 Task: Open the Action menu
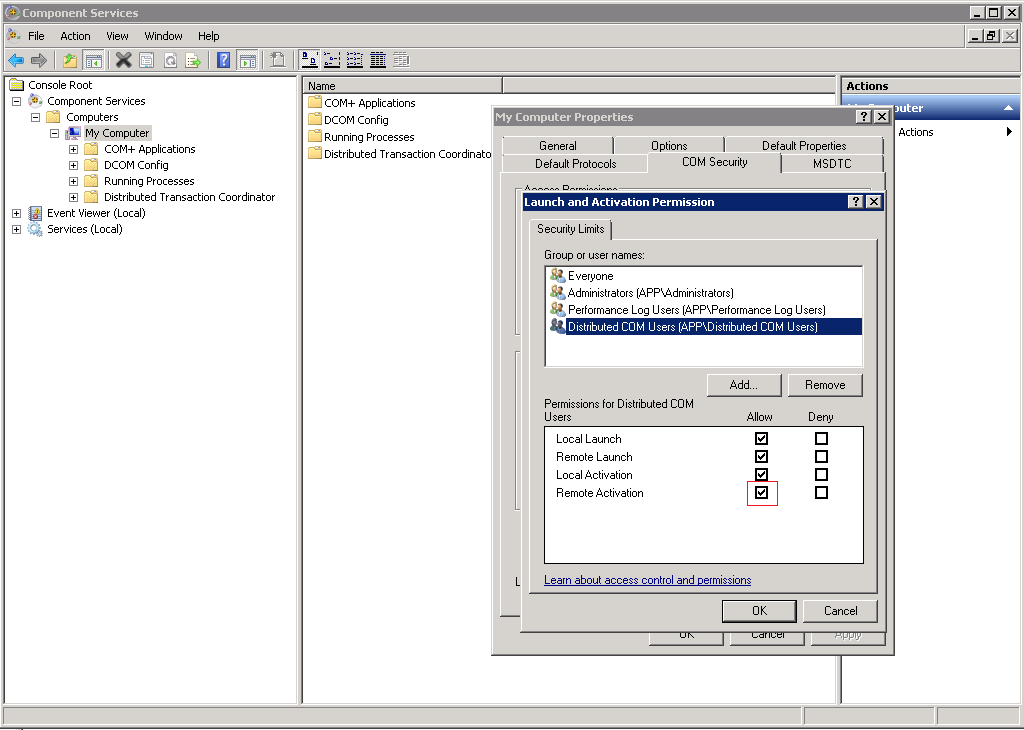[x=75, y=36]
